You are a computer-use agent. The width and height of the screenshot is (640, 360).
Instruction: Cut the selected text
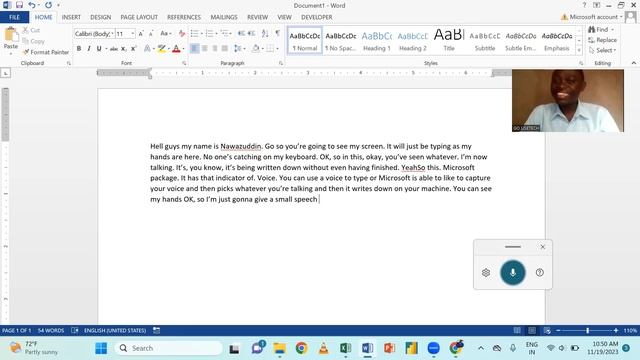pos(31,30)
